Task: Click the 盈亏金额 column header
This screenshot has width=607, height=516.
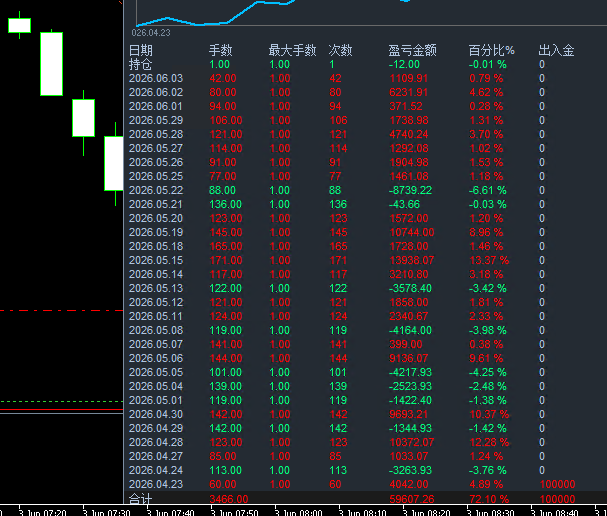Action: click(412, 50)
